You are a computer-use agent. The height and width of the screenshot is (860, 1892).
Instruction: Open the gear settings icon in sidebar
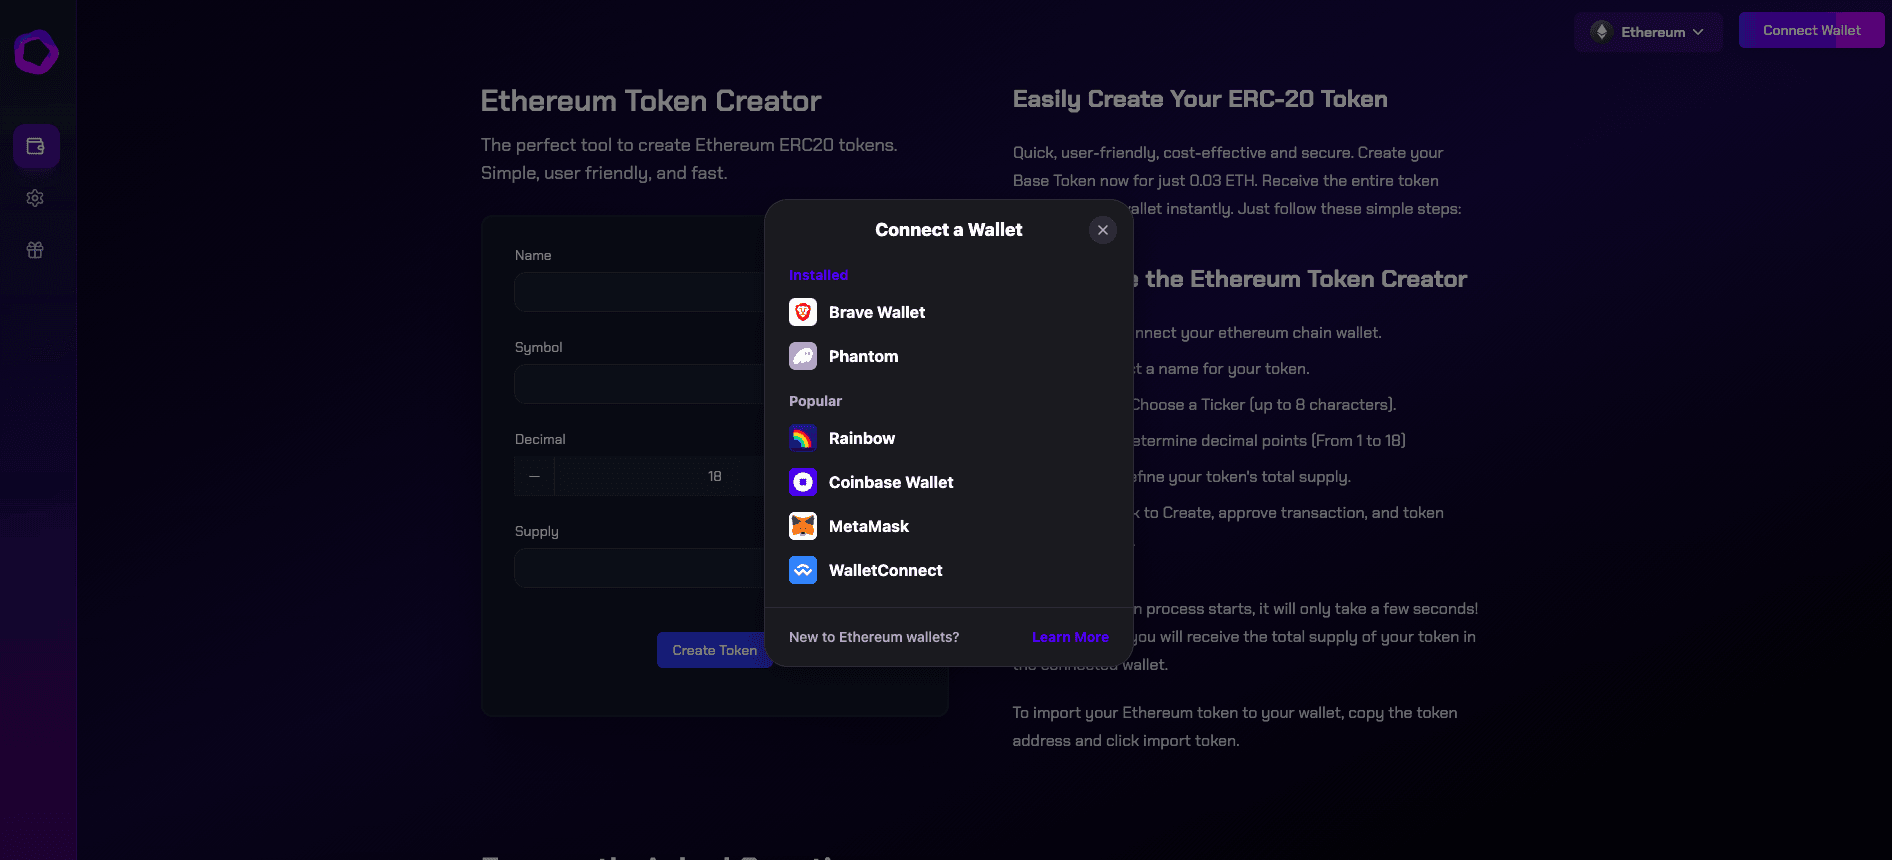tap(35, 198)
